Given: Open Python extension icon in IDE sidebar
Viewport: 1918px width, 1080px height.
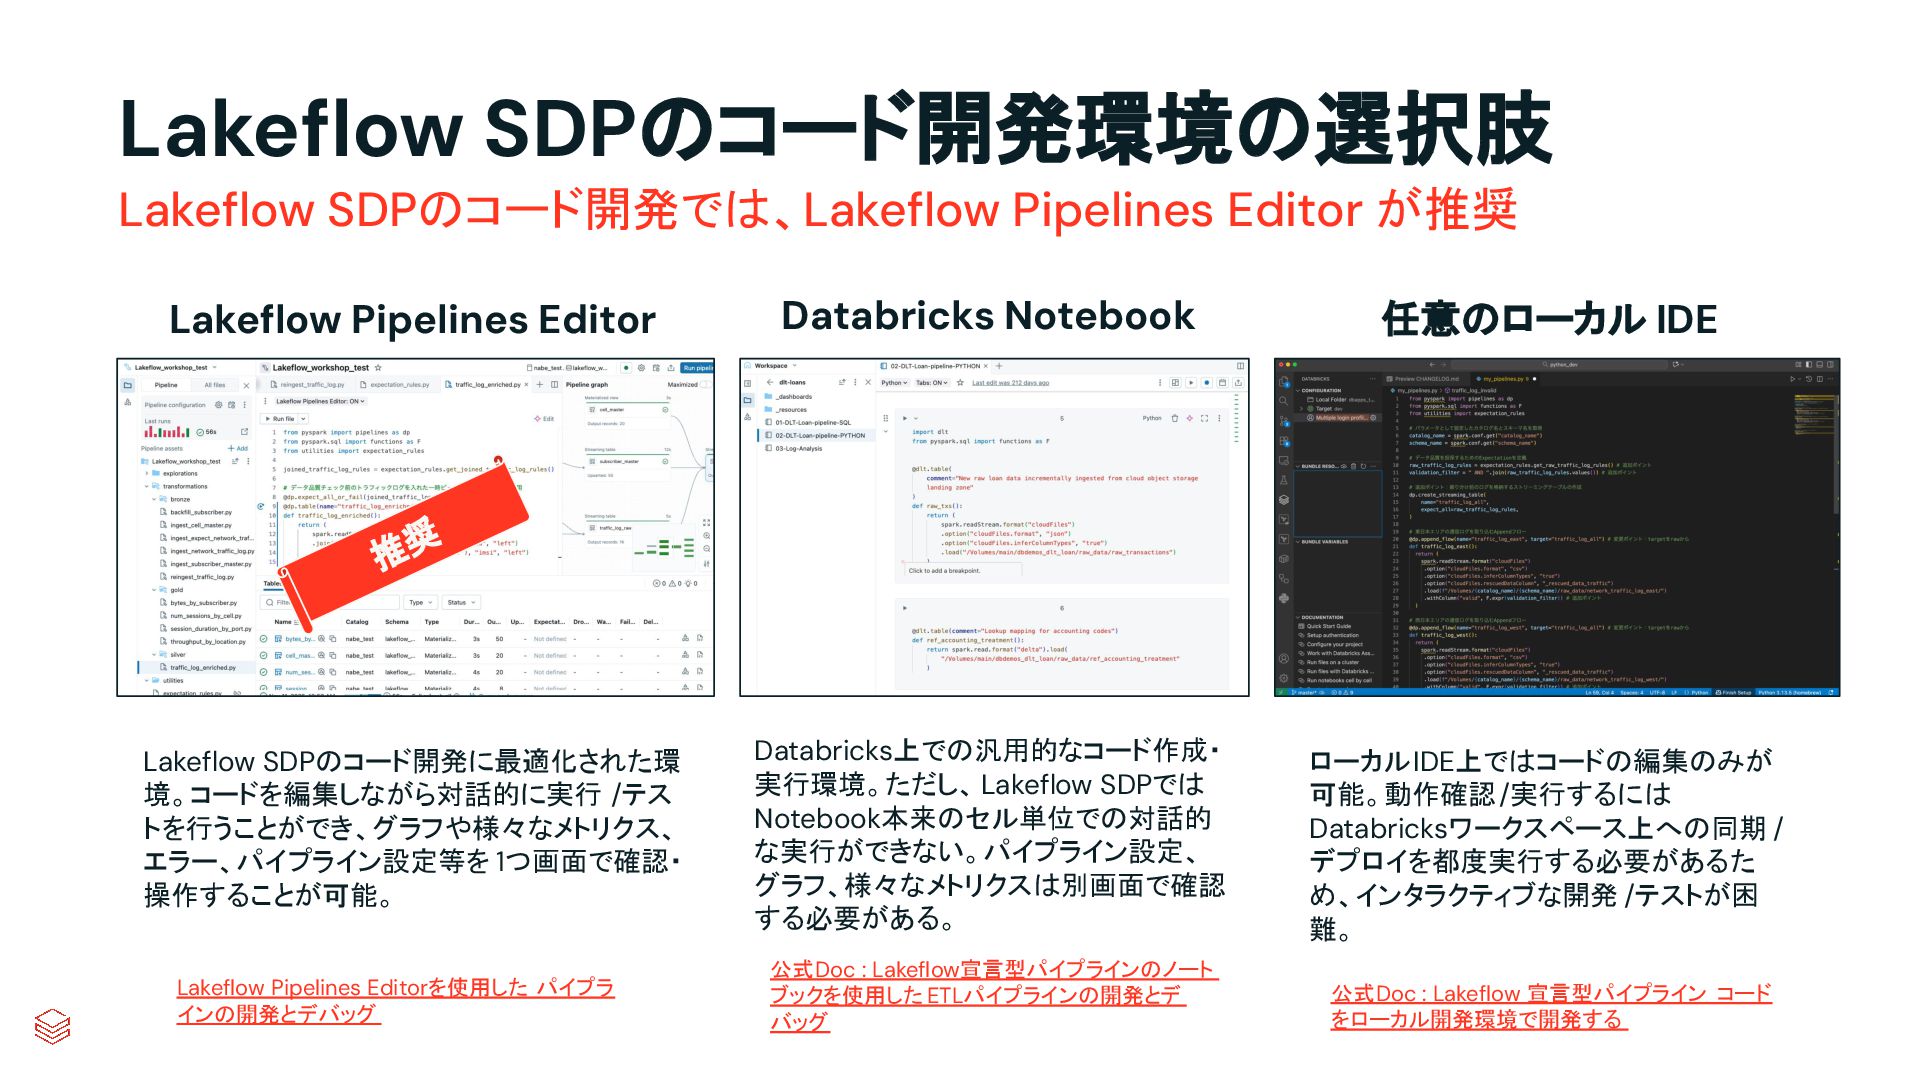Looking at the screenshot, I should [x=1284, y=598].
